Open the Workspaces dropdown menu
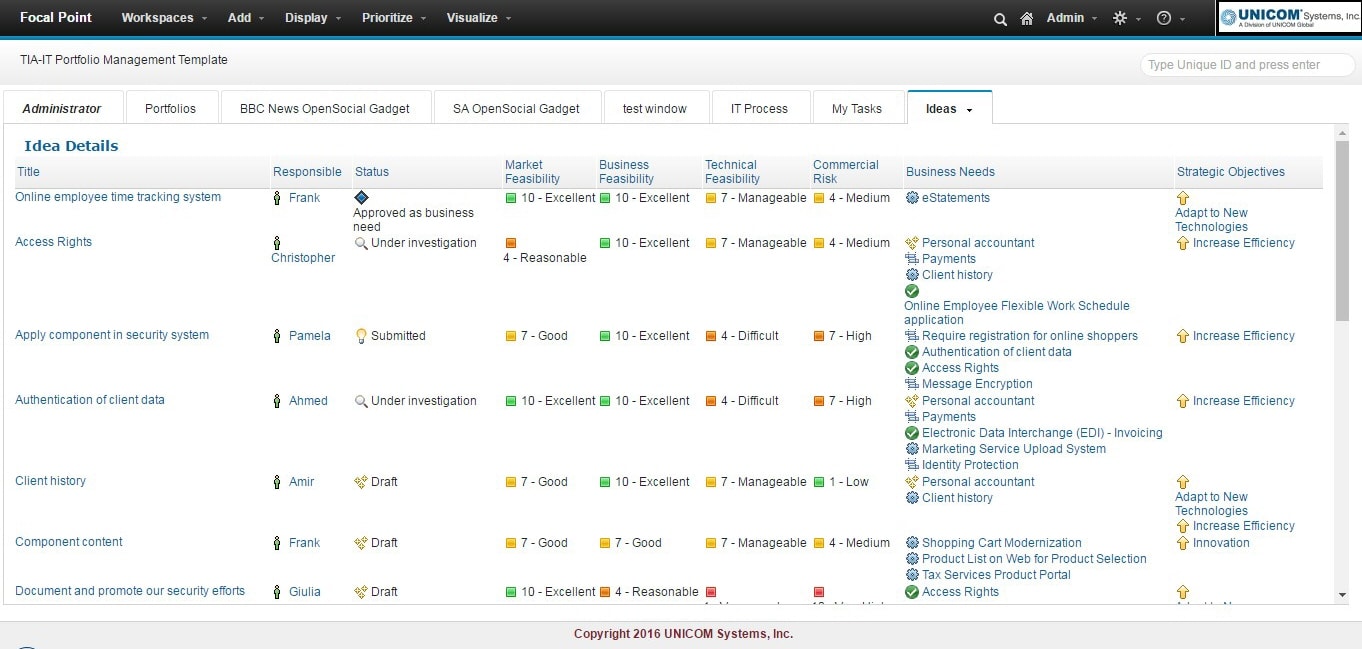Image resolution: width=1362 pixels, height=649 pixels. 164,18
